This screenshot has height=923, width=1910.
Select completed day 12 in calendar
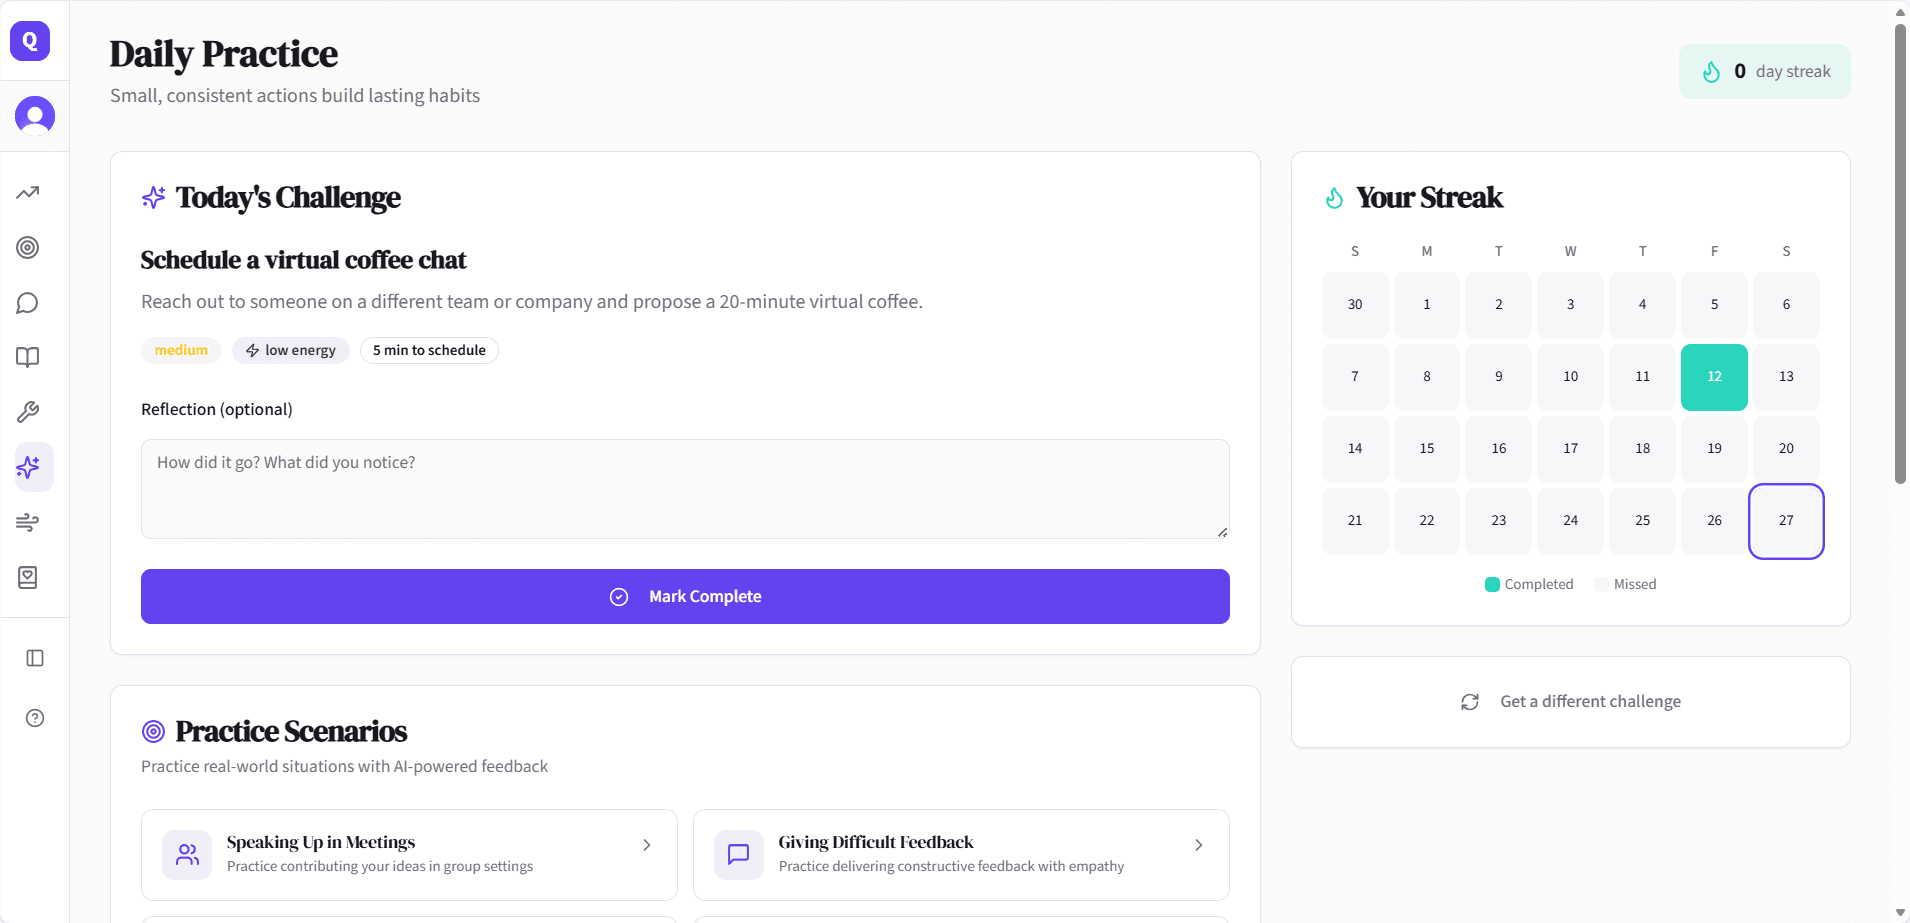point(1714,377)
